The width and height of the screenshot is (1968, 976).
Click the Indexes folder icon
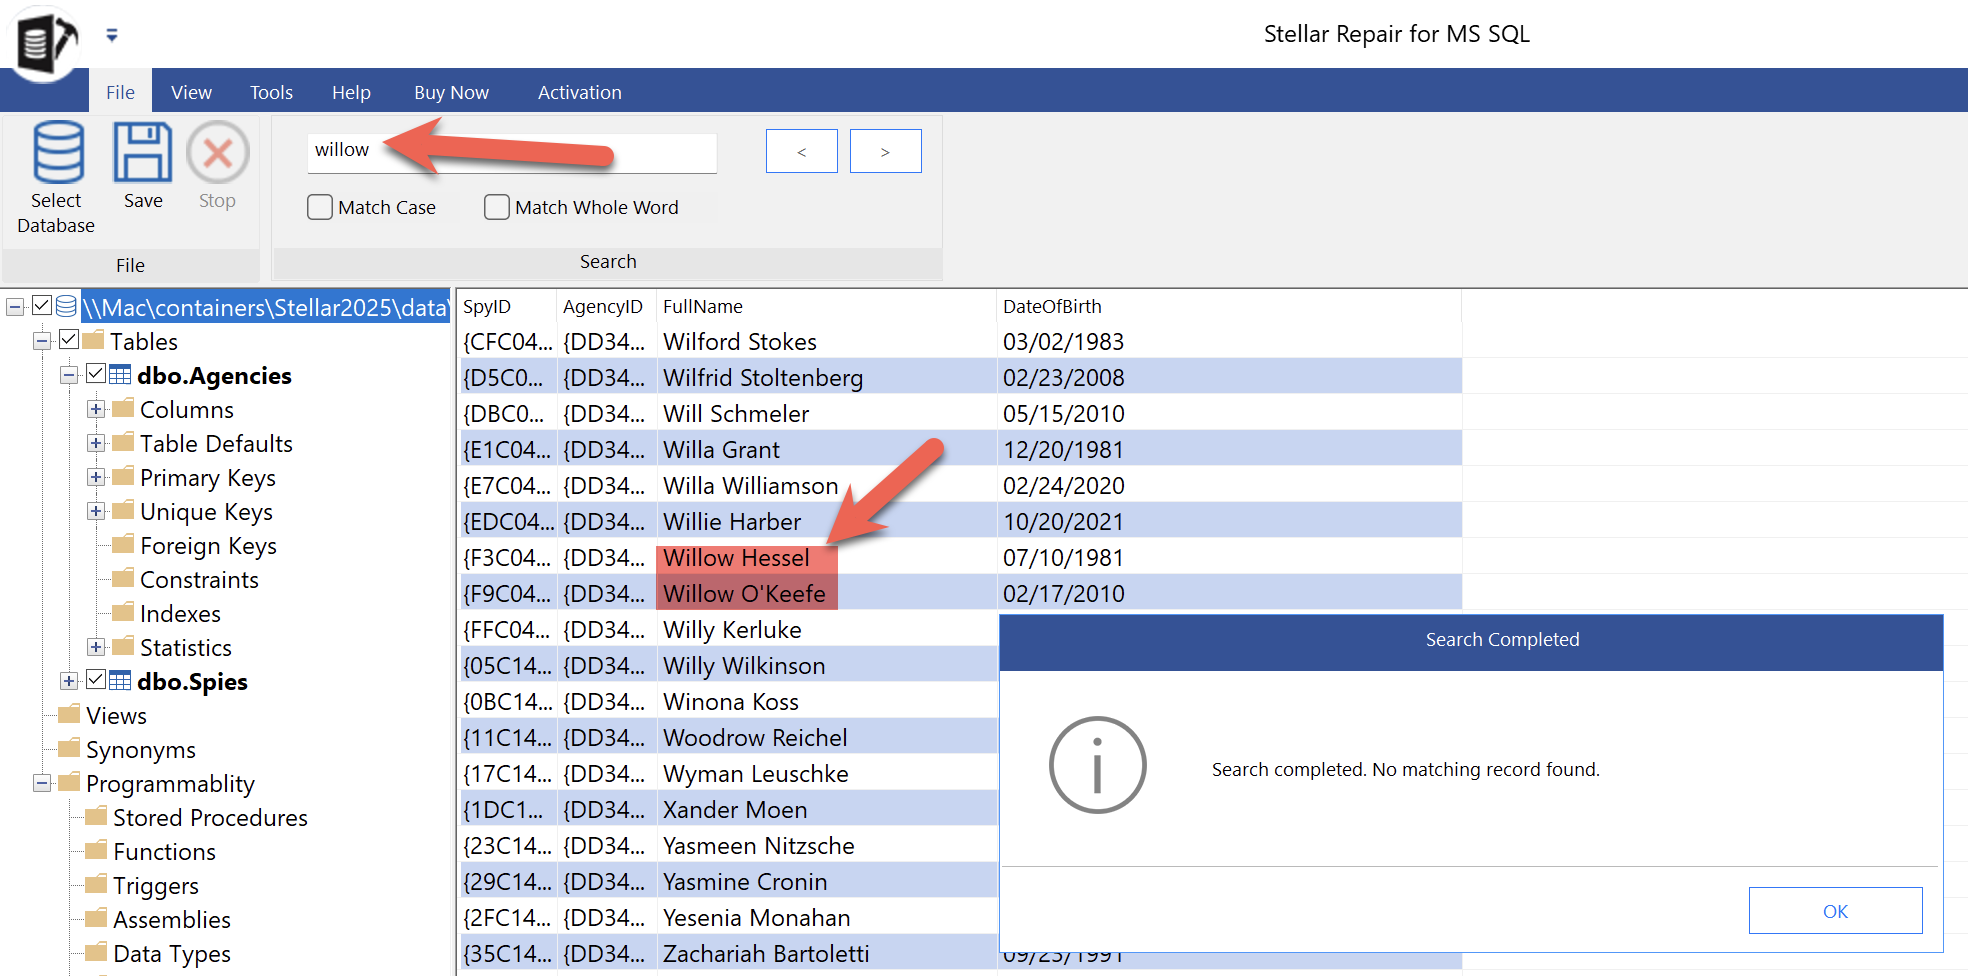tap(124, 612)
